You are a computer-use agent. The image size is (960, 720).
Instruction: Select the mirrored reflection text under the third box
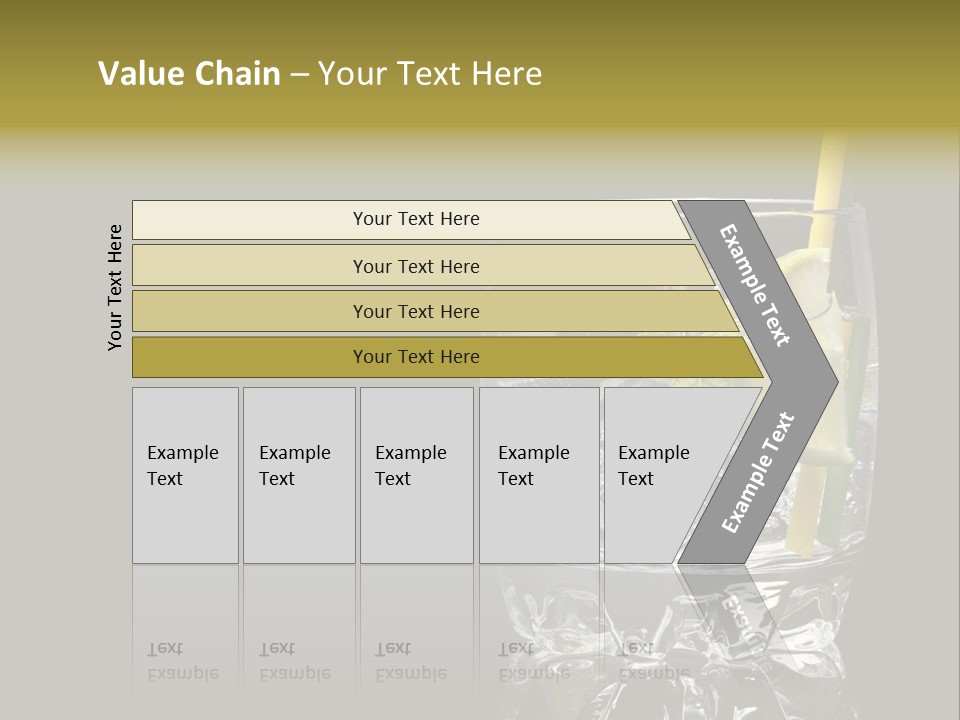click(x=410, y=661)
